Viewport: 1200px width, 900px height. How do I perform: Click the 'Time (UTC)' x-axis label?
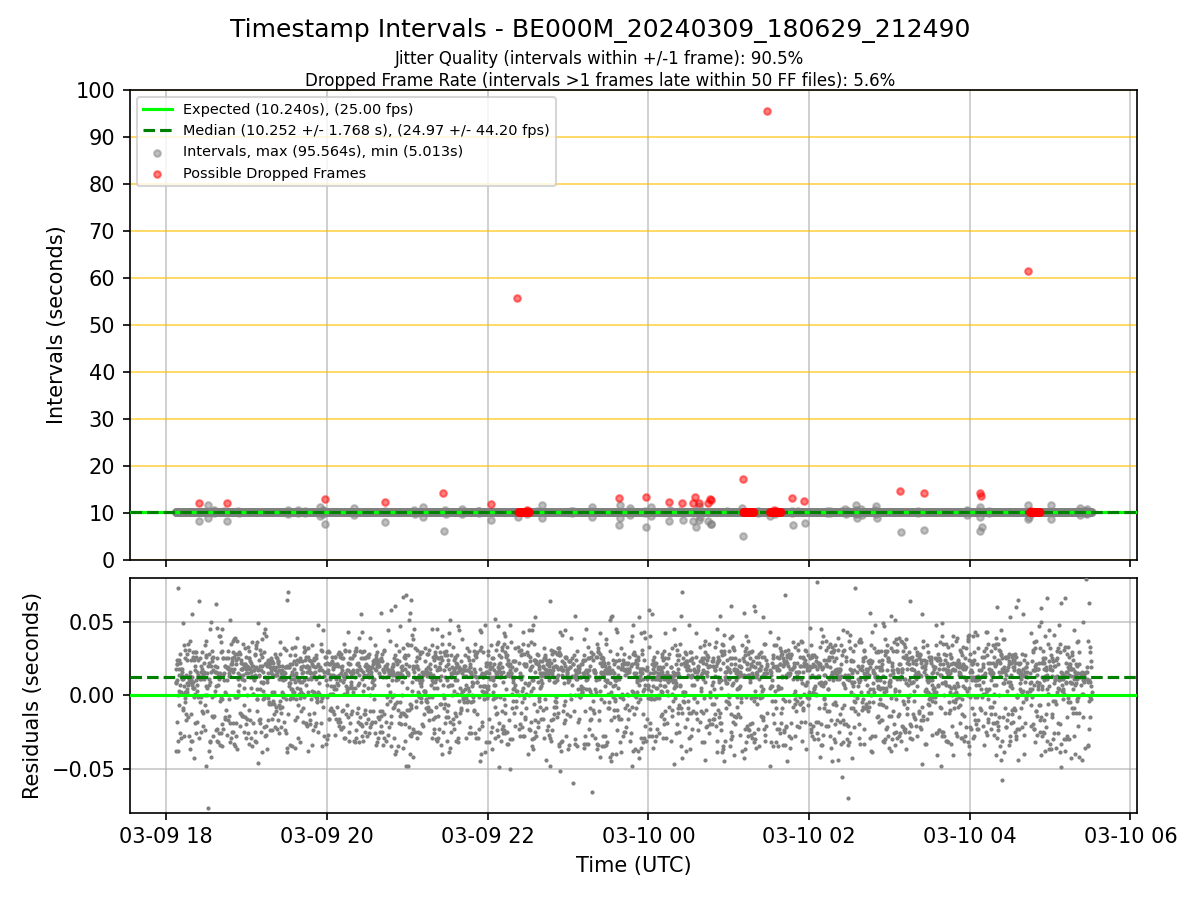click(633, 864)
